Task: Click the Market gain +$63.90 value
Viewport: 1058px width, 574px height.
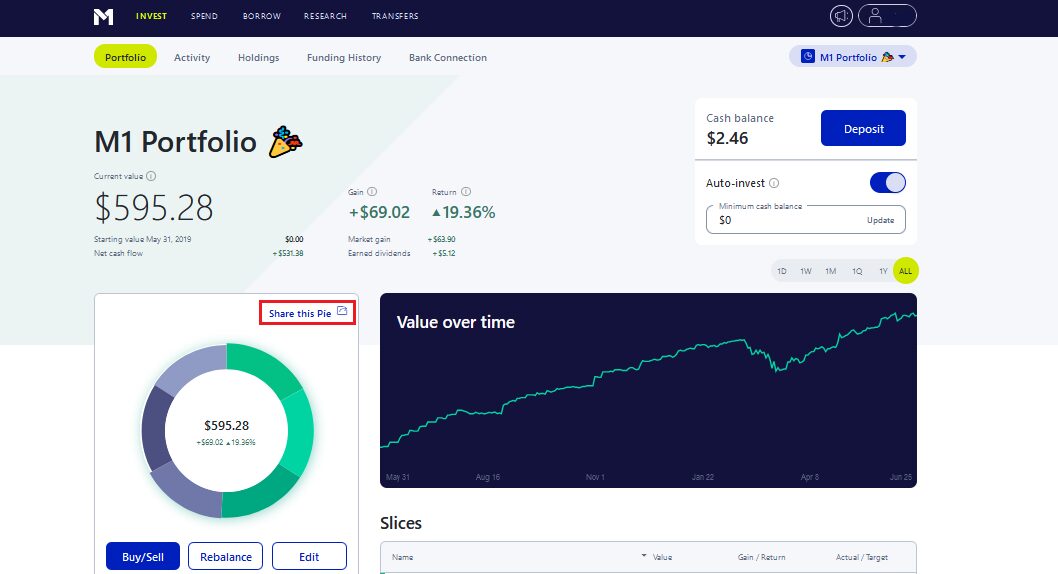Action: tap(441, 239)
